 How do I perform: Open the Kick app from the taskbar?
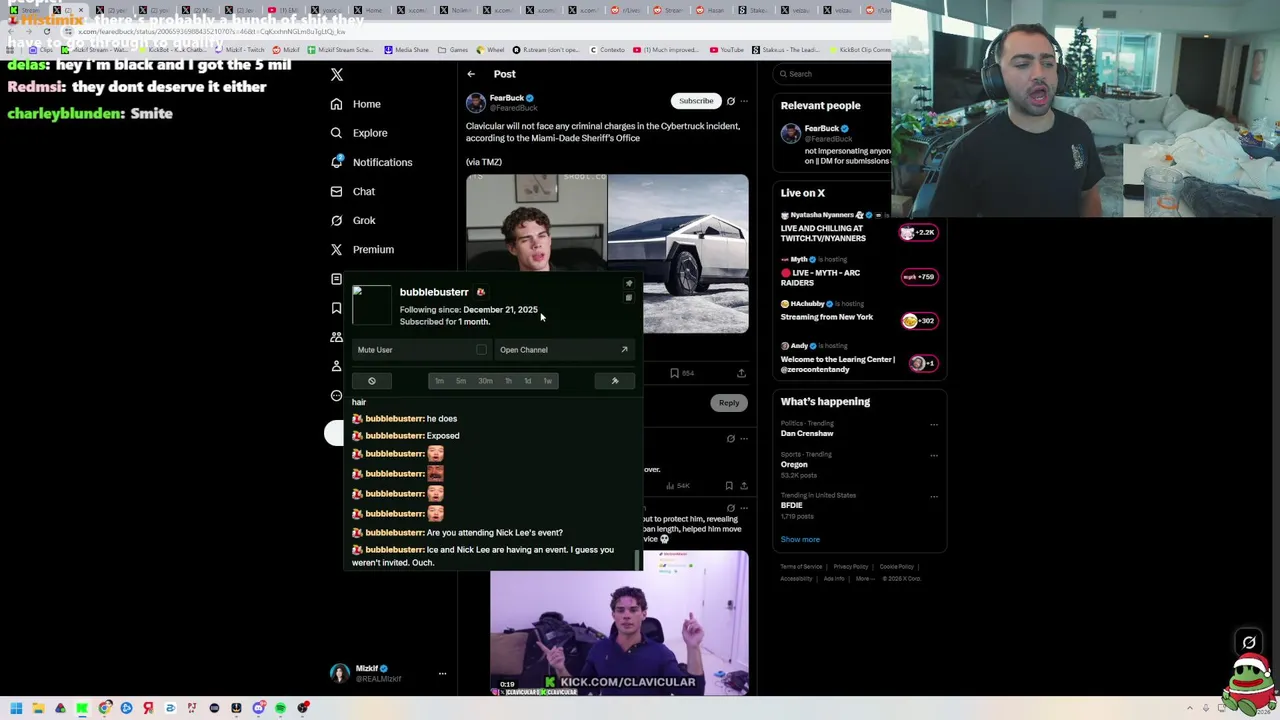click(82, 709)
